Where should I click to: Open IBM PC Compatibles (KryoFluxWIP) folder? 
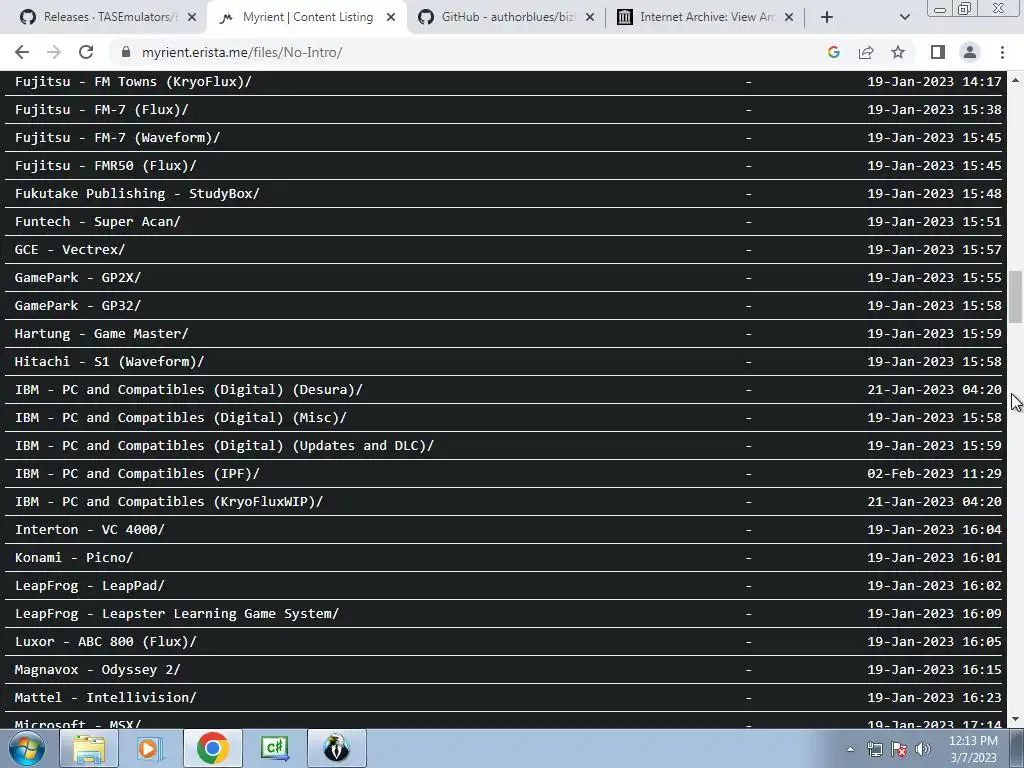point(168,502)
